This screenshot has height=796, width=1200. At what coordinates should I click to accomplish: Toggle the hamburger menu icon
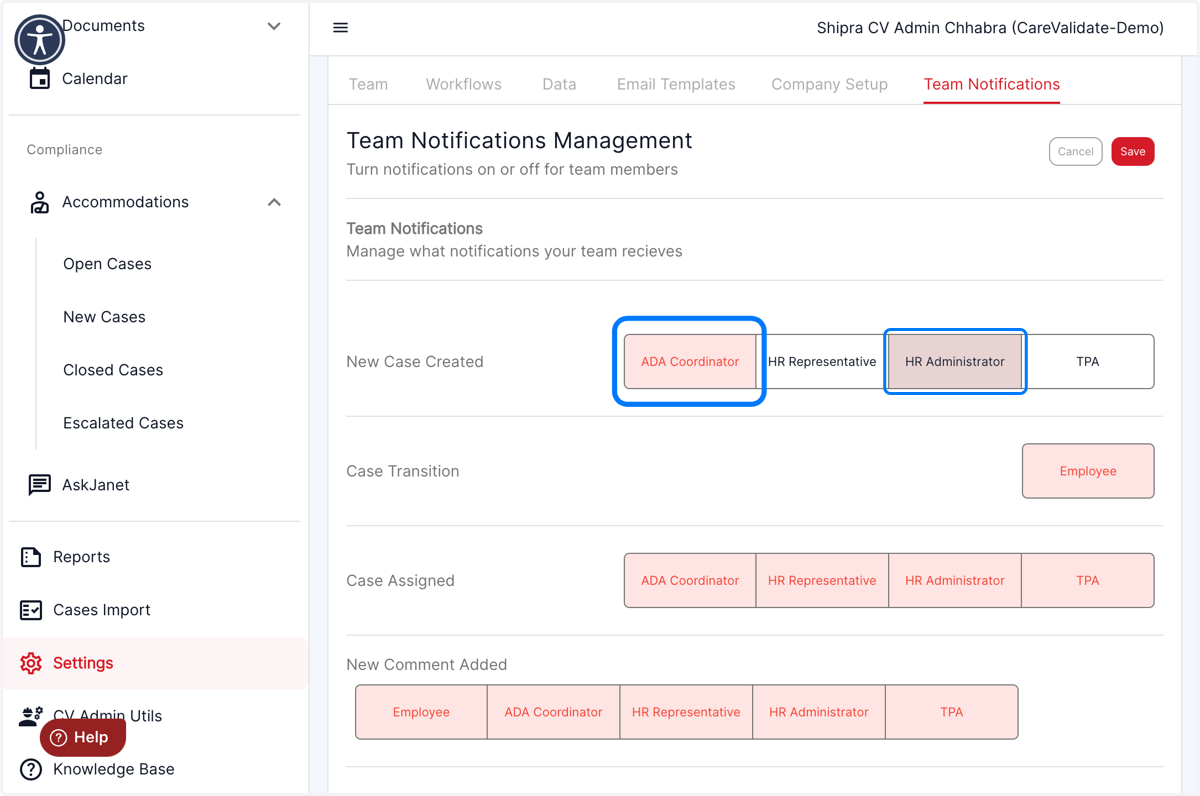[341, 28]
